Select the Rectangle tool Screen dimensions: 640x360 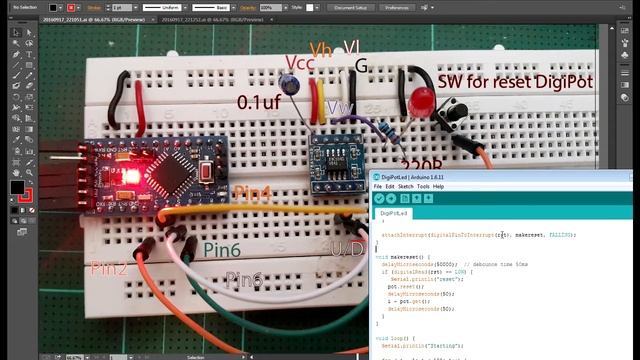(29, 65)
